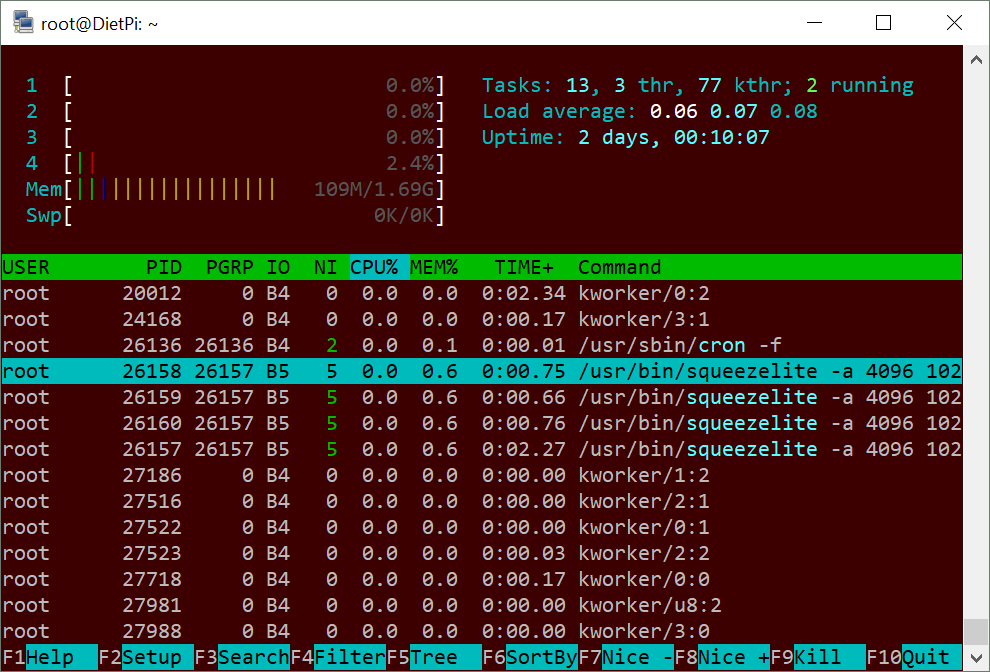Activate the F4 Filter function
Image resolution: width=990 pixels, height=672 pixels.
click(338, 657)
